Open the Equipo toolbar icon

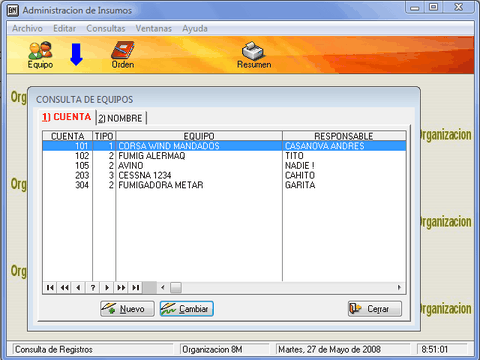40,55
